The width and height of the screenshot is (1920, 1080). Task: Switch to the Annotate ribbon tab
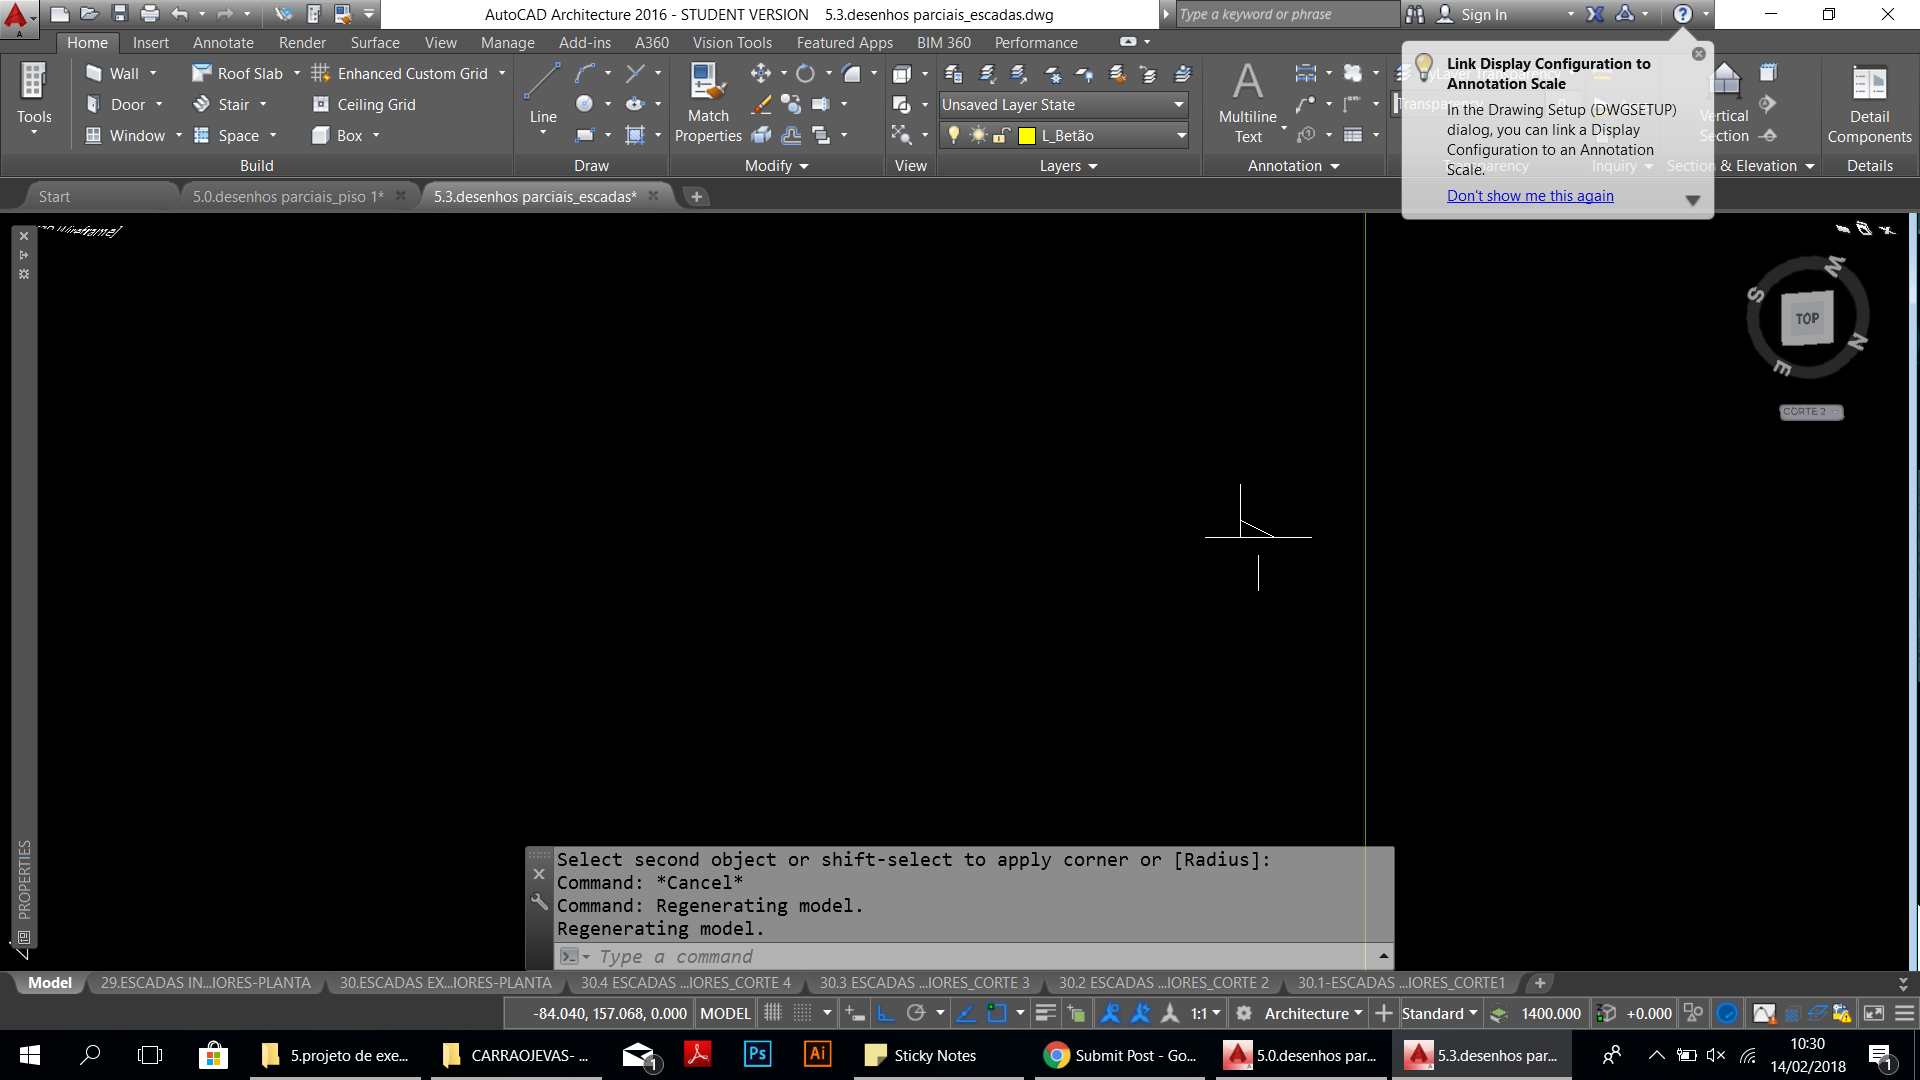tap(223, 42)
